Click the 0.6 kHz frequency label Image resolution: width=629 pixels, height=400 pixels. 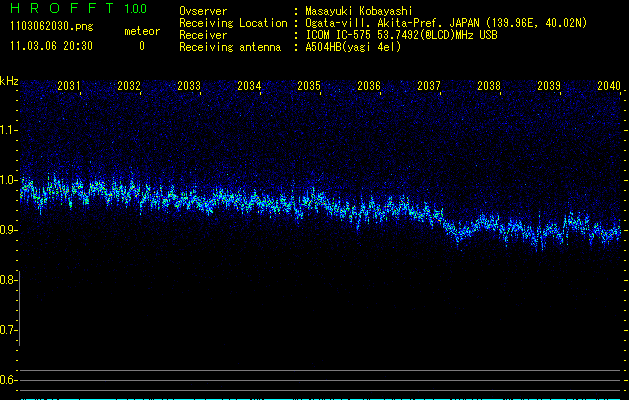9,380
